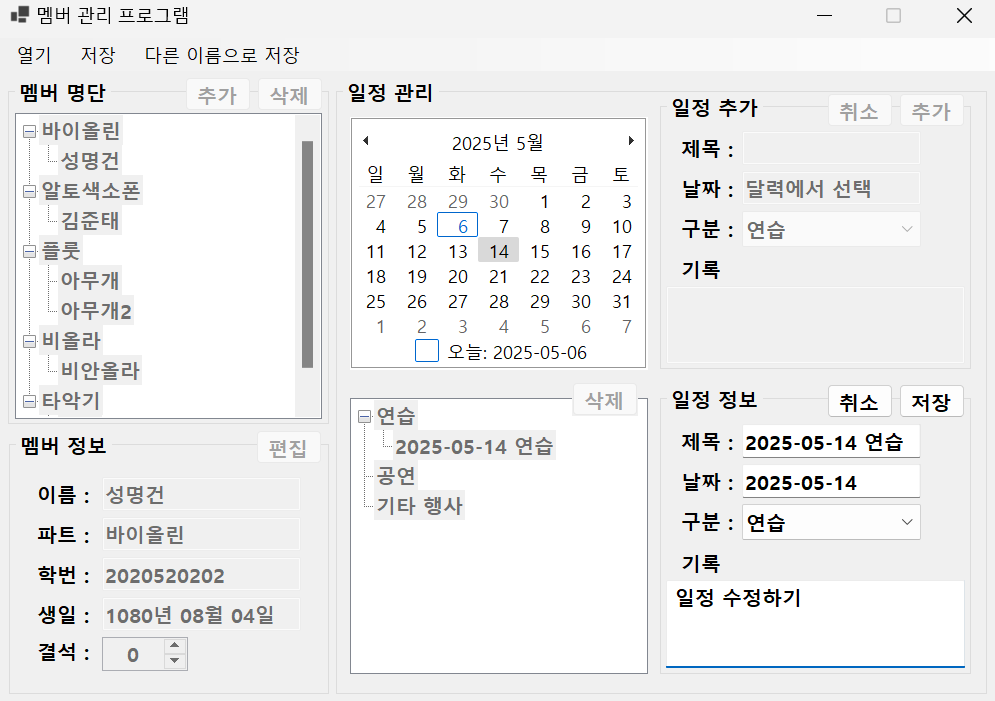Open 구분 dropdown in 일정 정보
The height and width of the screenshot is (701, 995).
(x=831, y=522)
